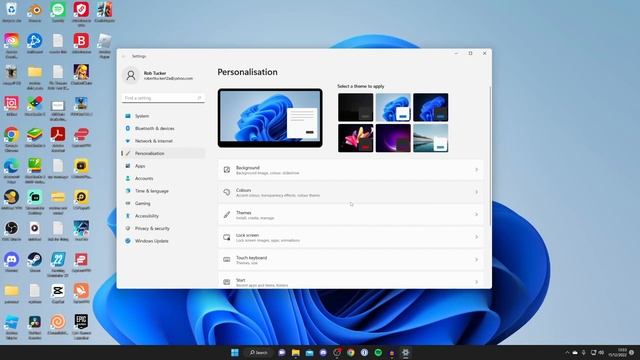Open File Explorer from the taskbar
The width and height of the screenshot is (640, 360).
(x=296, y=352)
